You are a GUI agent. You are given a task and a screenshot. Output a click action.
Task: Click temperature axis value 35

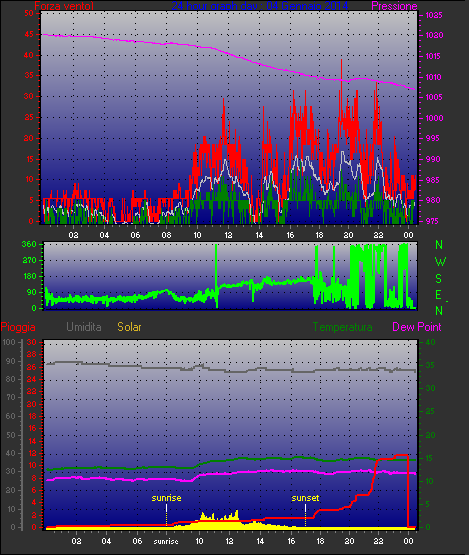point(430,365)
